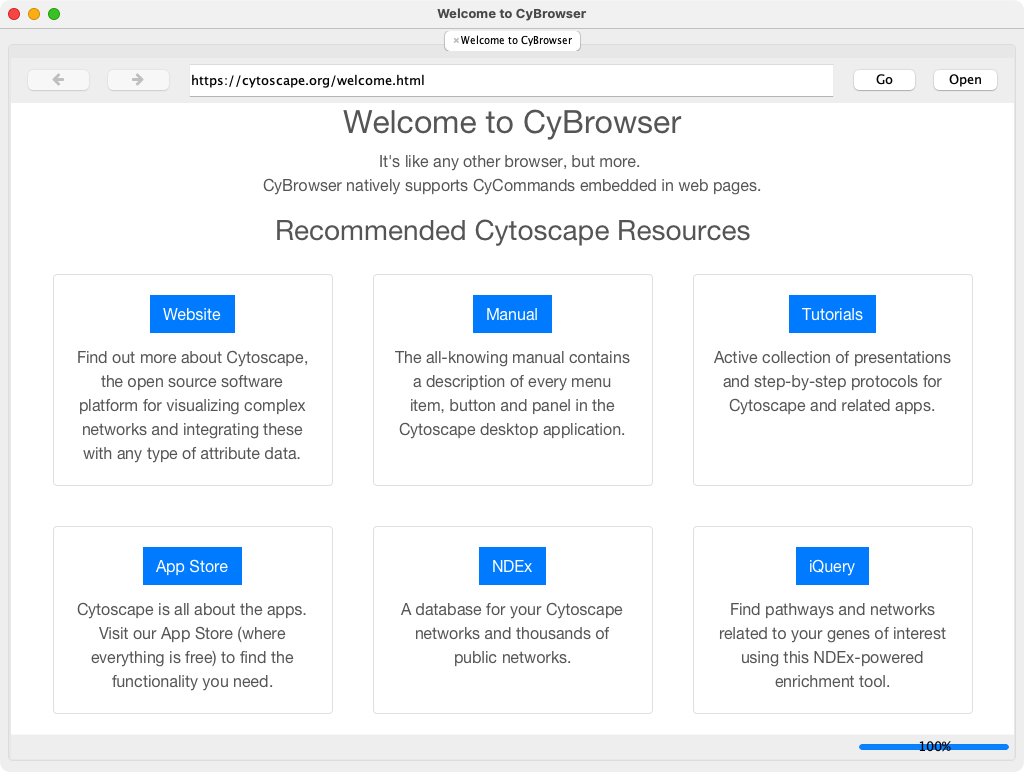Open the Tutorials resource link
Screen dimensions: 1024x772
click(832, 314)
